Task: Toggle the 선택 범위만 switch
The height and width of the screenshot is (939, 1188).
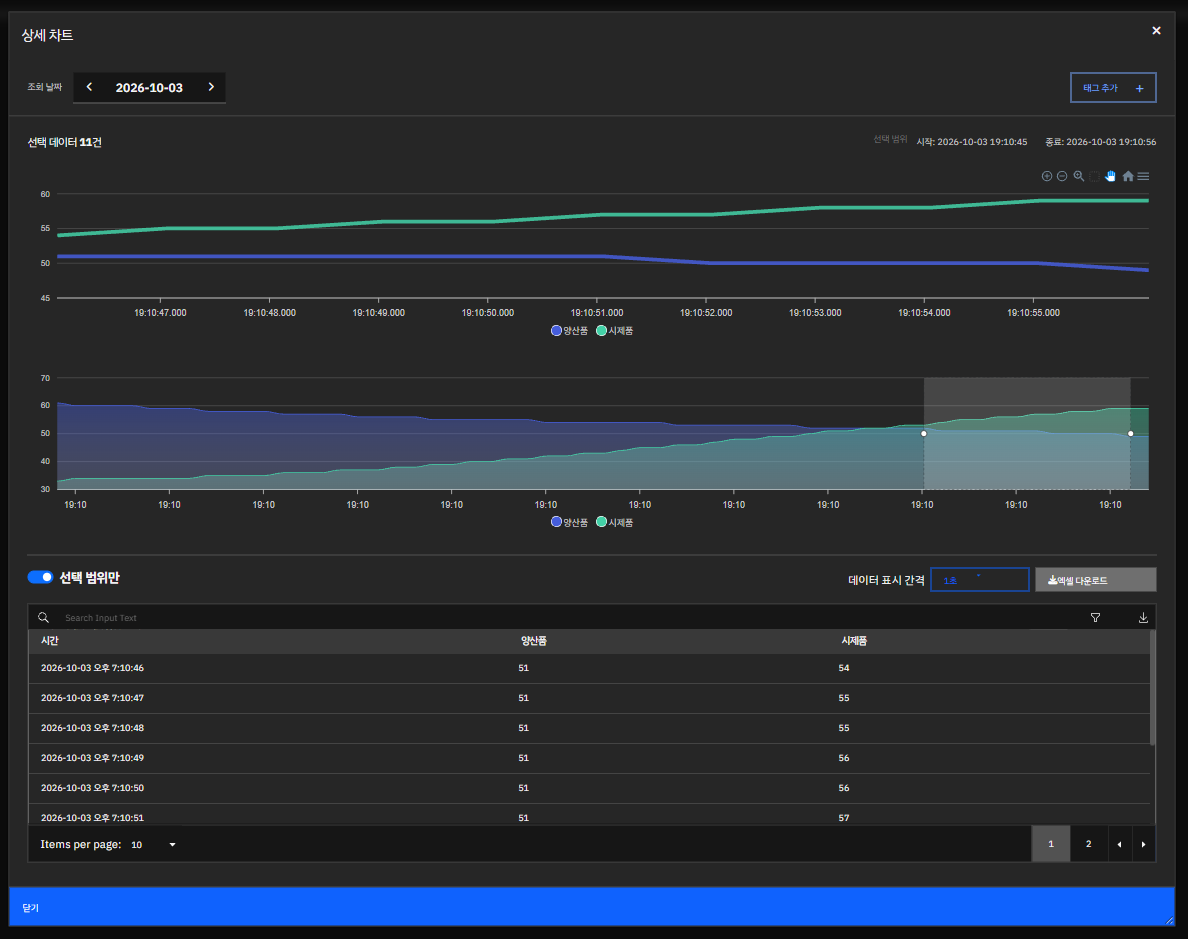Action: [40, 577]
